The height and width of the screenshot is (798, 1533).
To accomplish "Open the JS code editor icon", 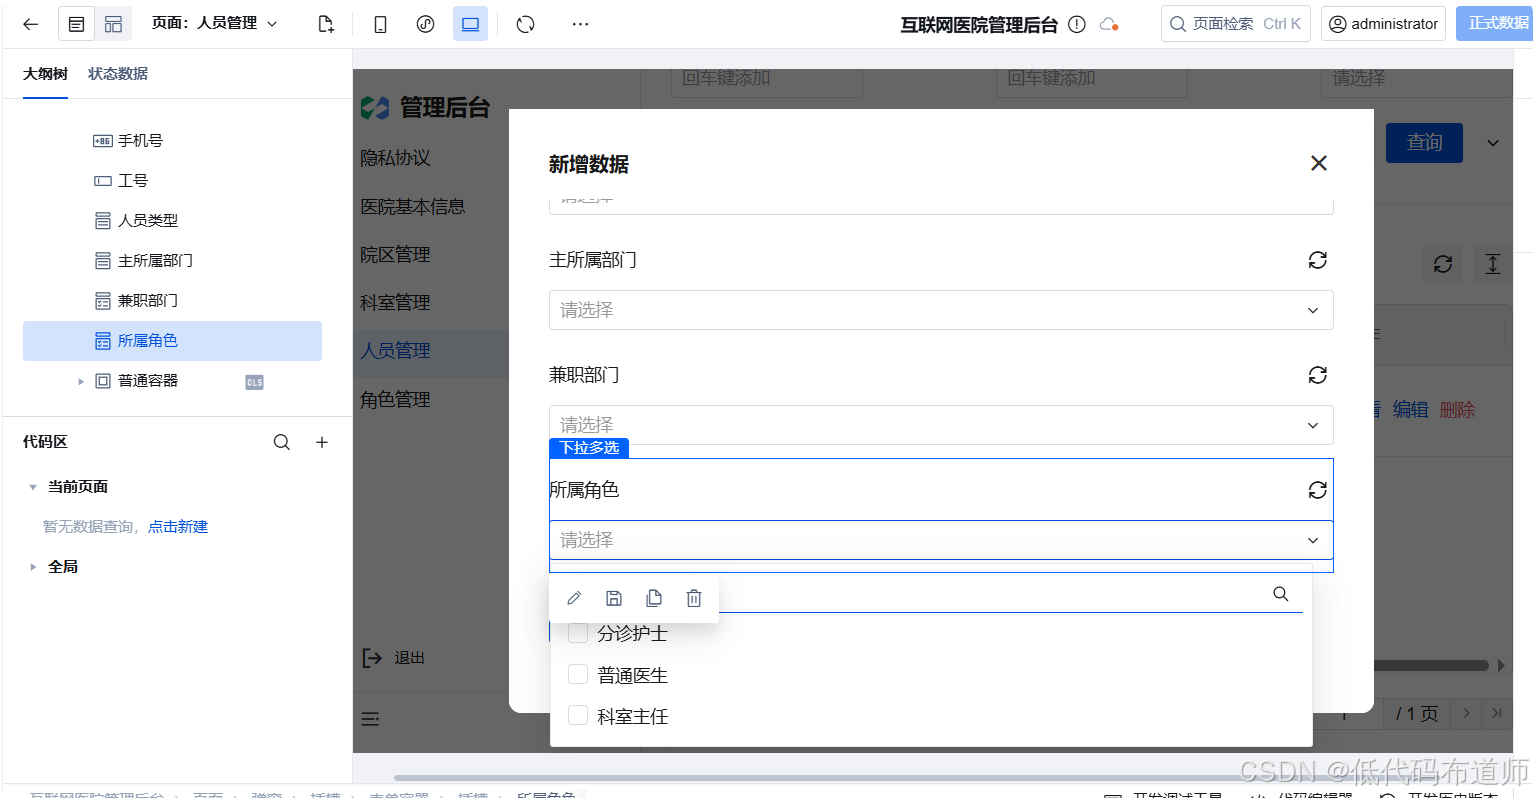I will (425, 23).
